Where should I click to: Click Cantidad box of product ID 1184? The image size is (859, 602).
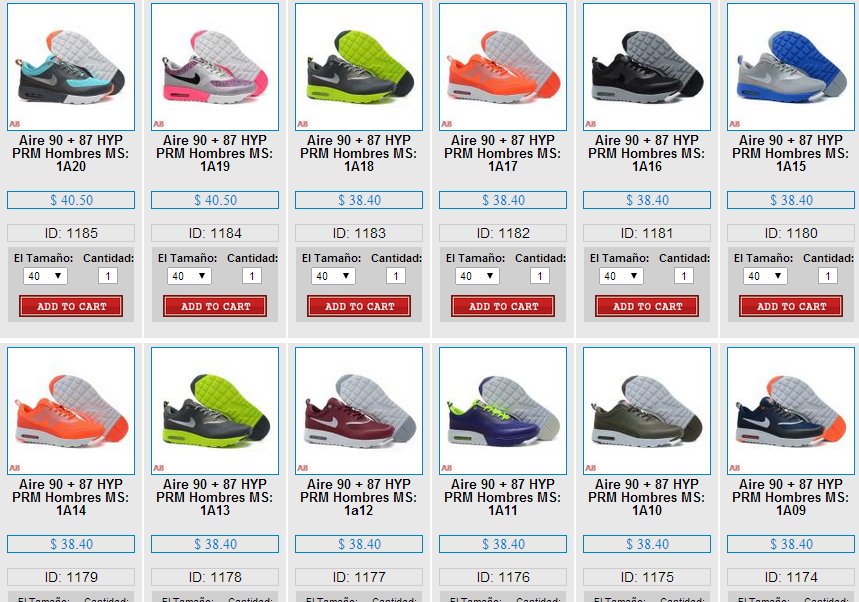[251, 276]
